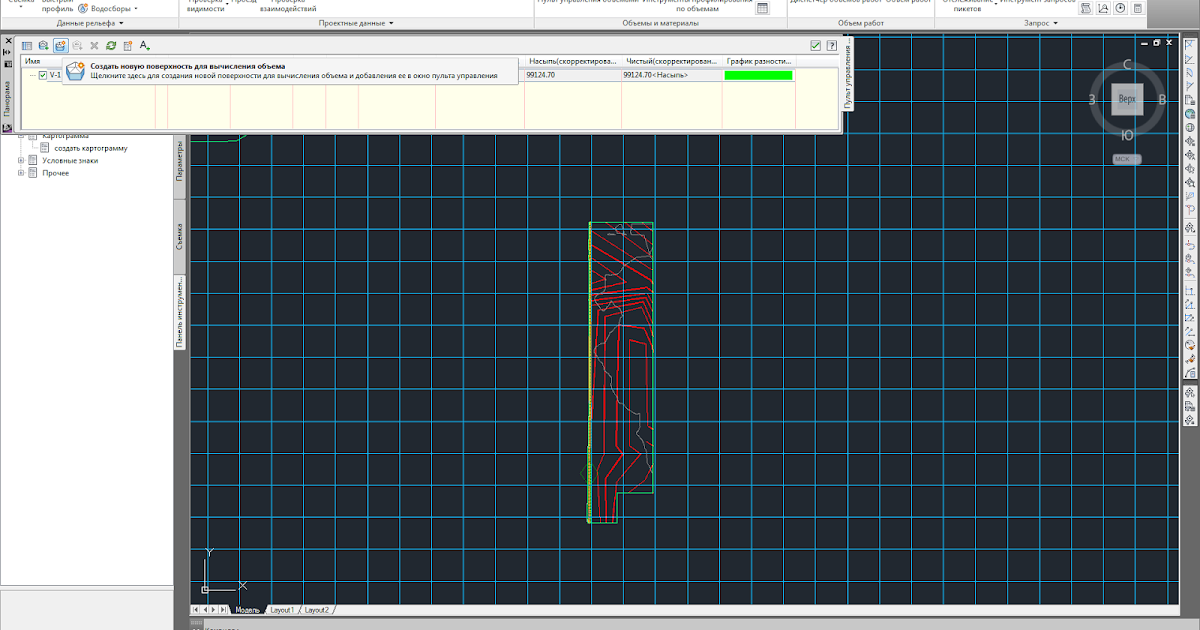Click the Объем работ panel title
This screenshot has height=630, width=1200.
pyautogui.click(x=860, y=22)
